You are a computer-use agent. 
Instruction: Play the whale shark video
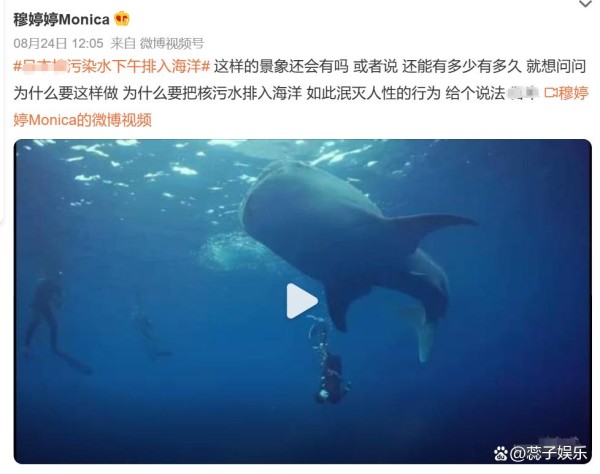[x=302, y=301]
